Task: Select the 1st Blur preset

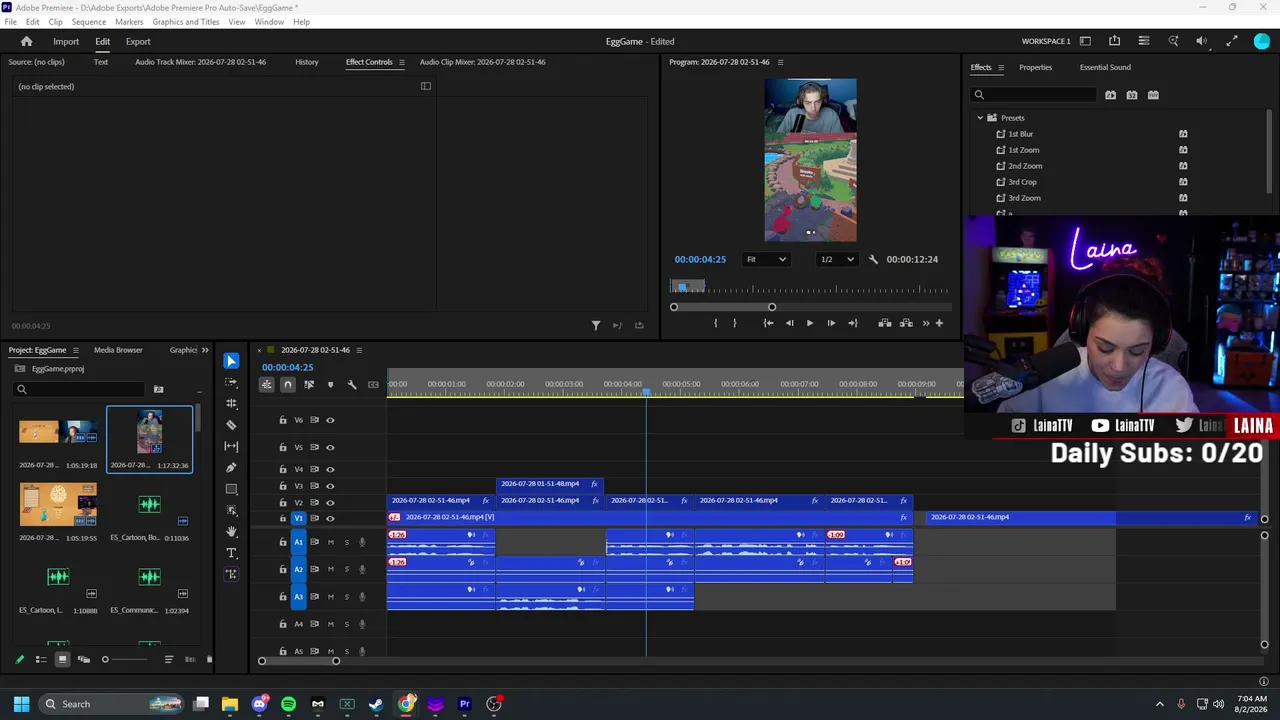Action: point(1020,134)
